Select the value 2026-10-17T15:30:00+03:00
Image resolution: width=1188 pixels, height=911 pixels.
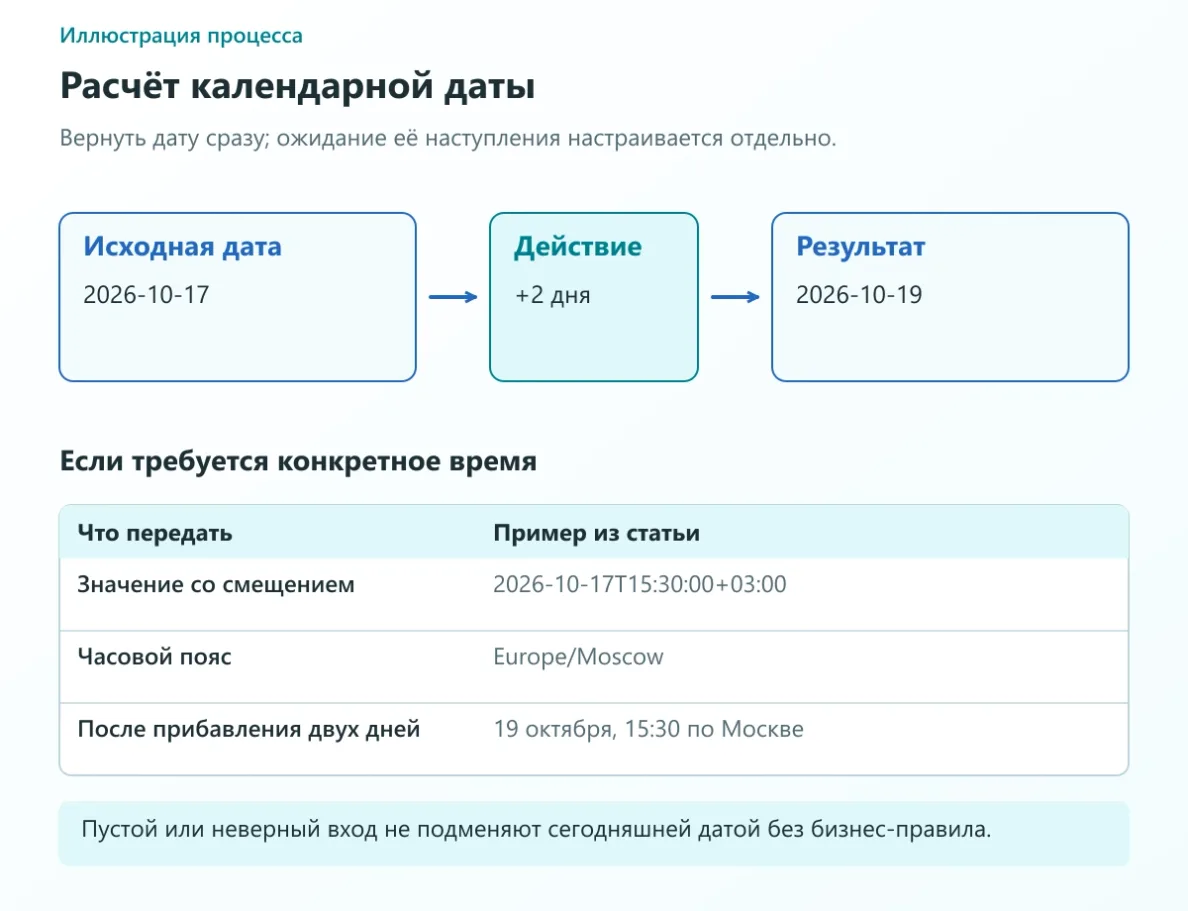639,584
